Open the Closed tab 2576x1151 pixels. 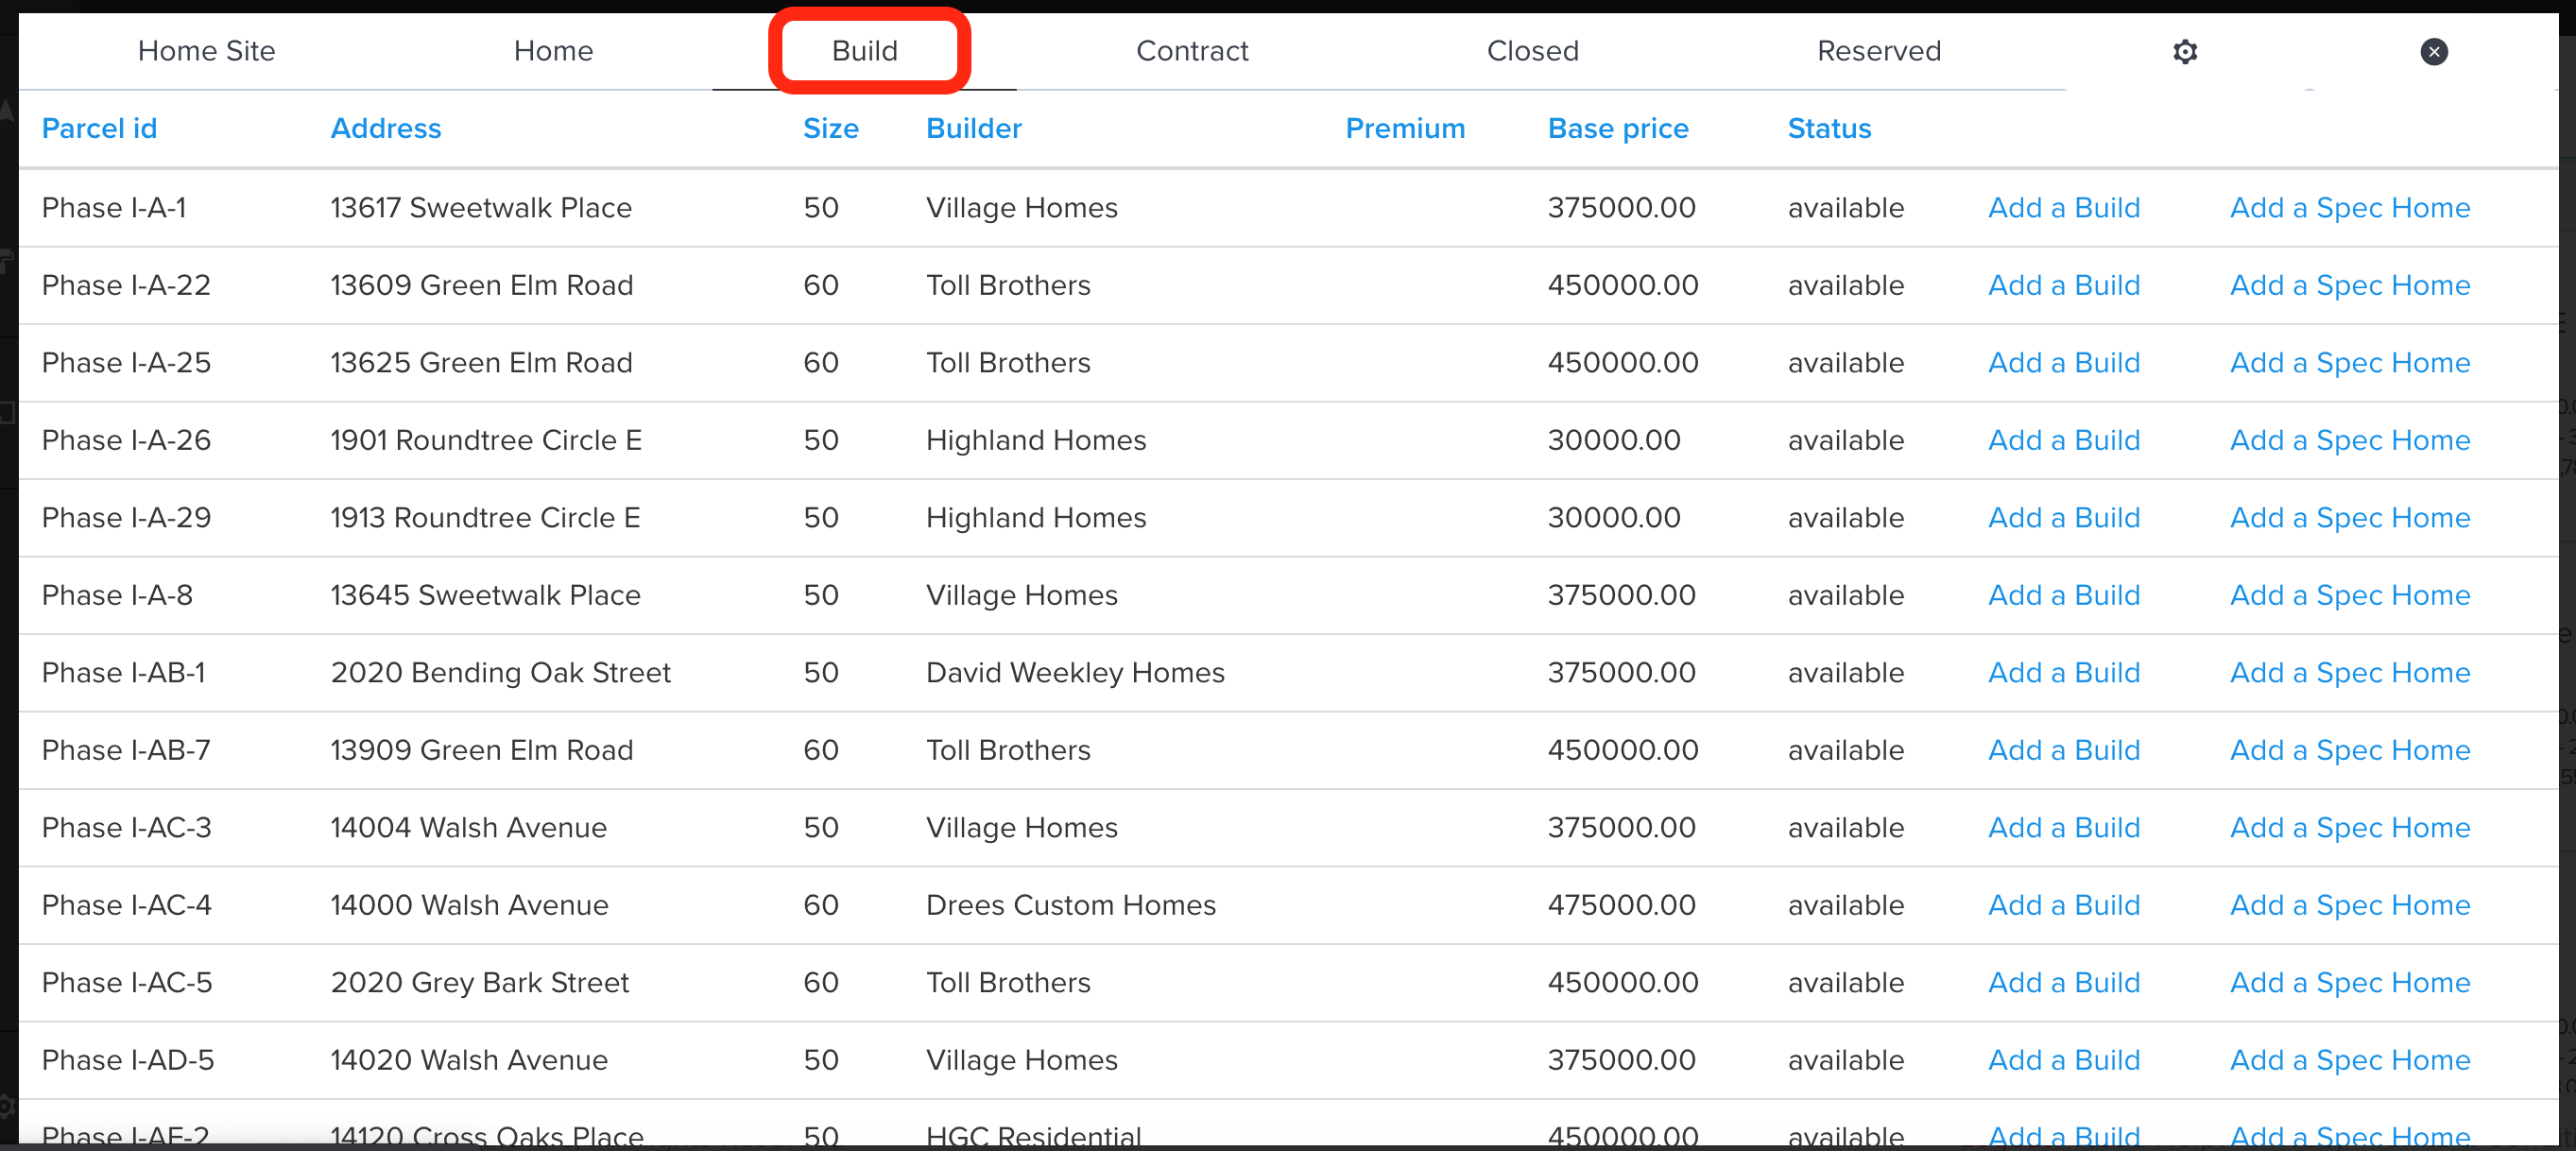point(1532,51)
